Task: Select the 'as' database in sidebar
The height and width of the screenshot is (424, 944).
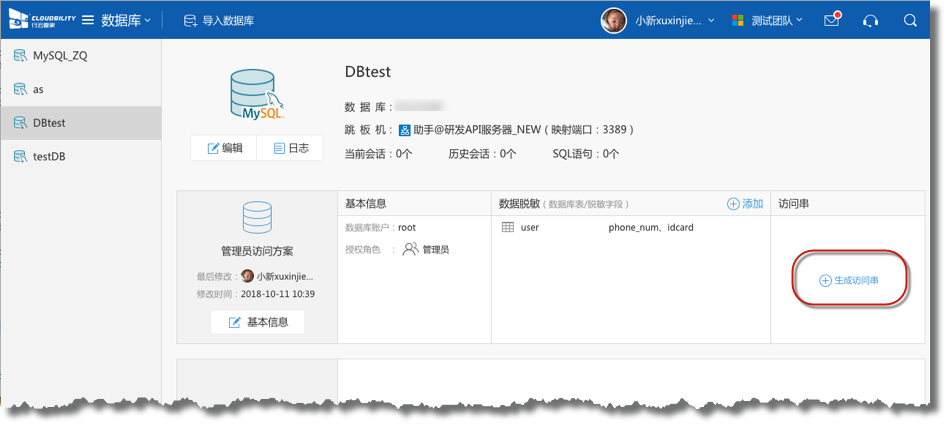Action: [81, 89]
